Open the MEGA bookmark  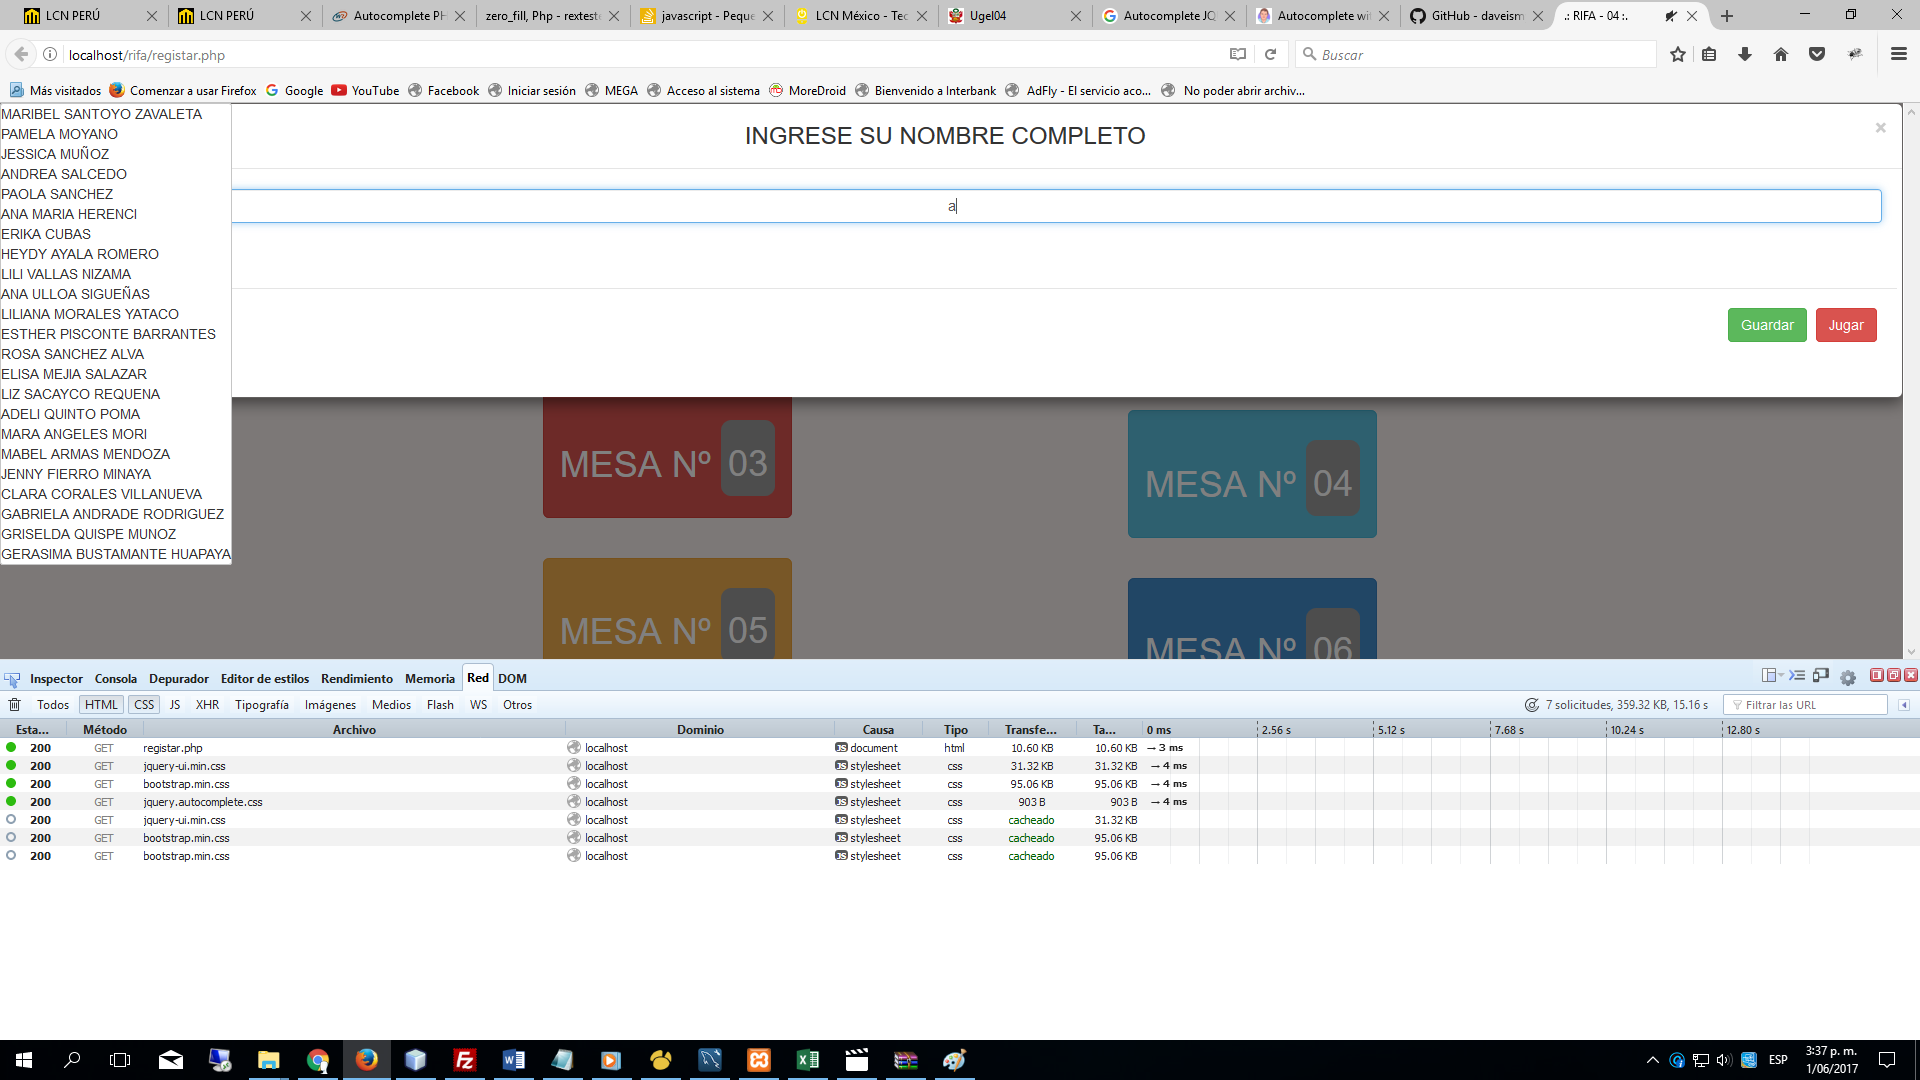click(x=612, y=91)
